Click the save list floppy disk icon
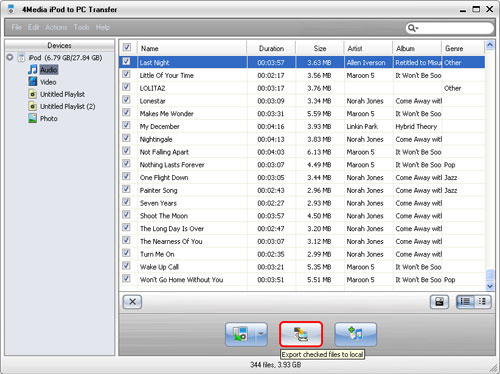The height and width of the screenshot is (374, 500). pos(439,302)
